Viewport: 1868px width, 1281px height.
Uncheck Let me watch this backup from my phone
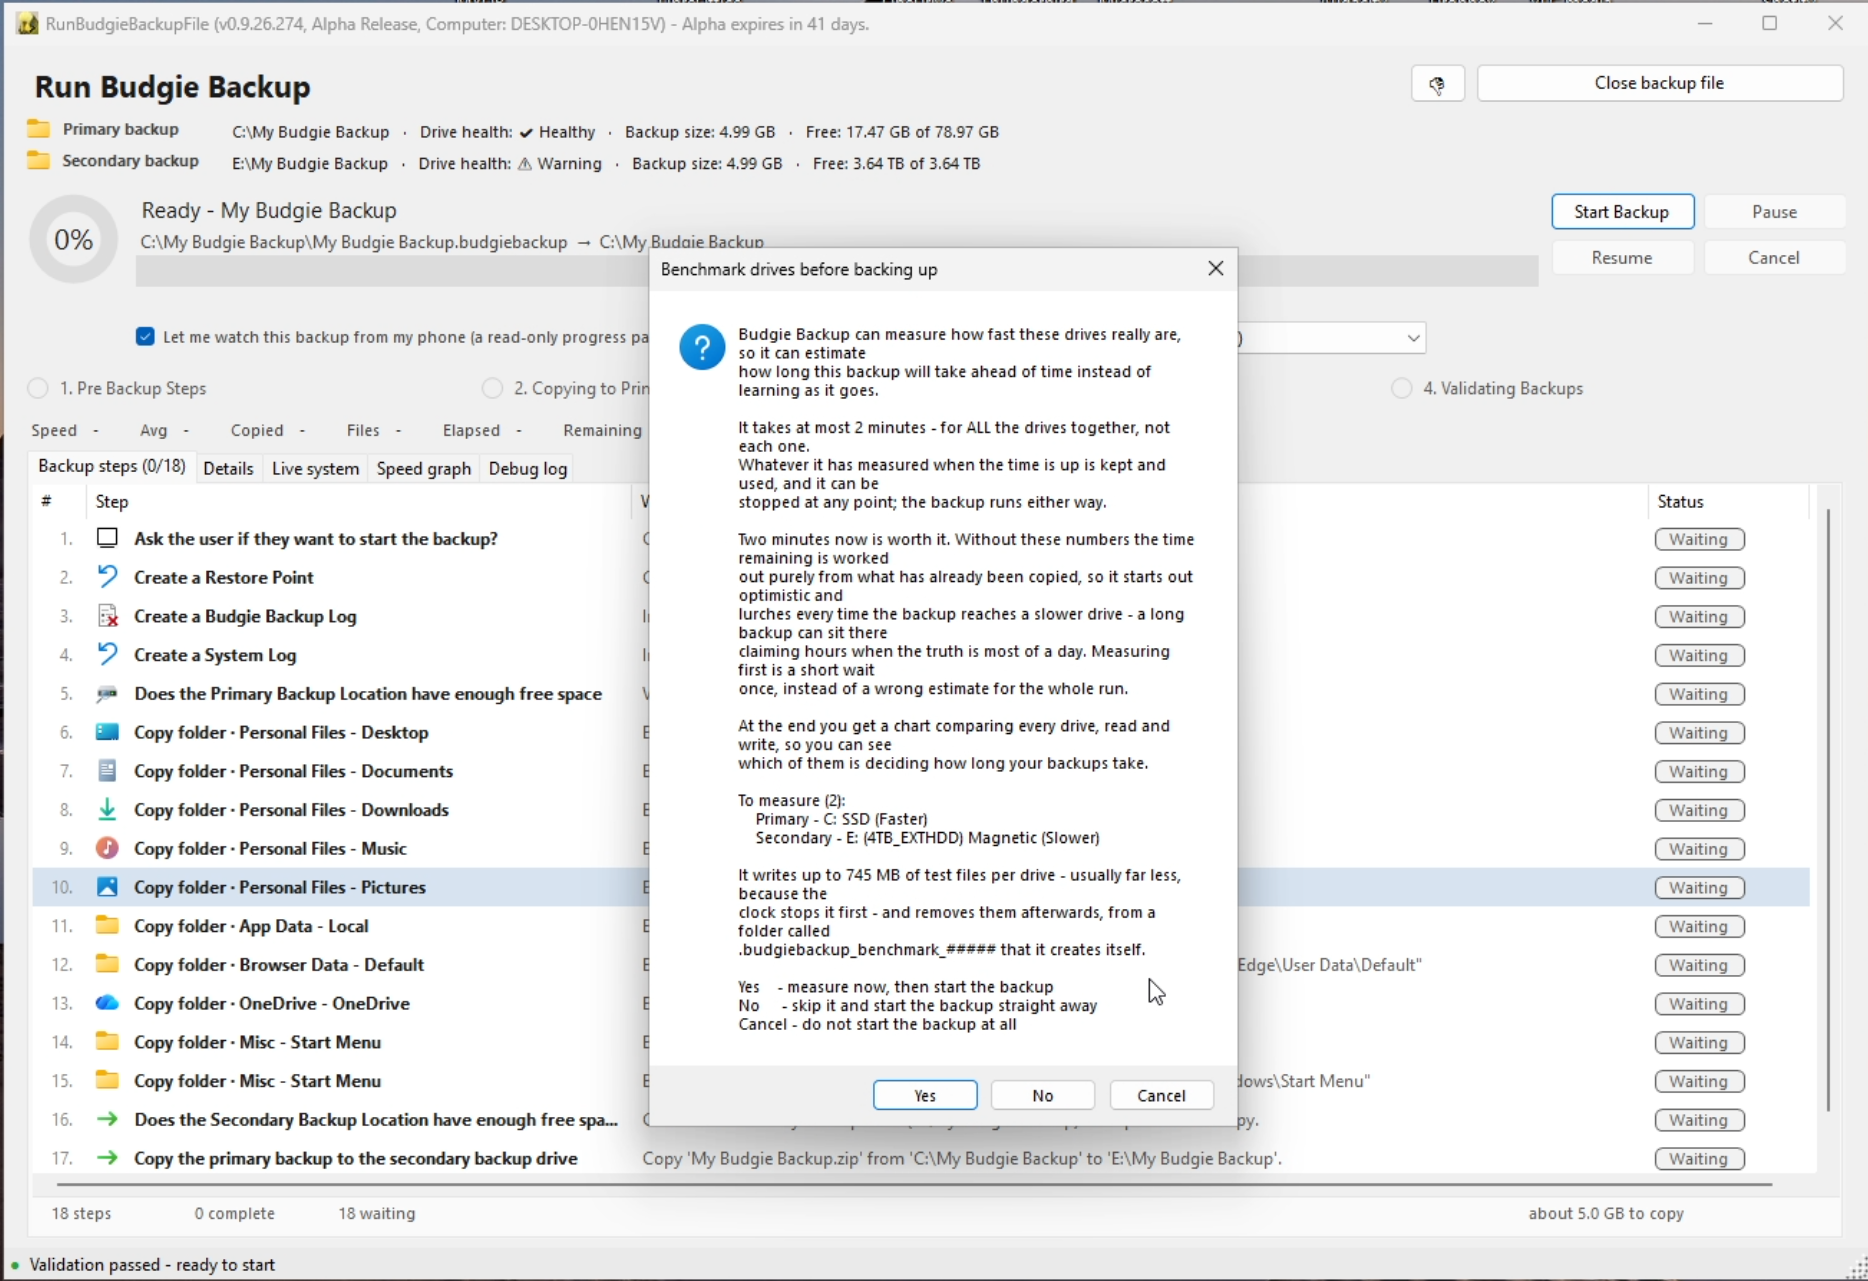coord(146,337)
